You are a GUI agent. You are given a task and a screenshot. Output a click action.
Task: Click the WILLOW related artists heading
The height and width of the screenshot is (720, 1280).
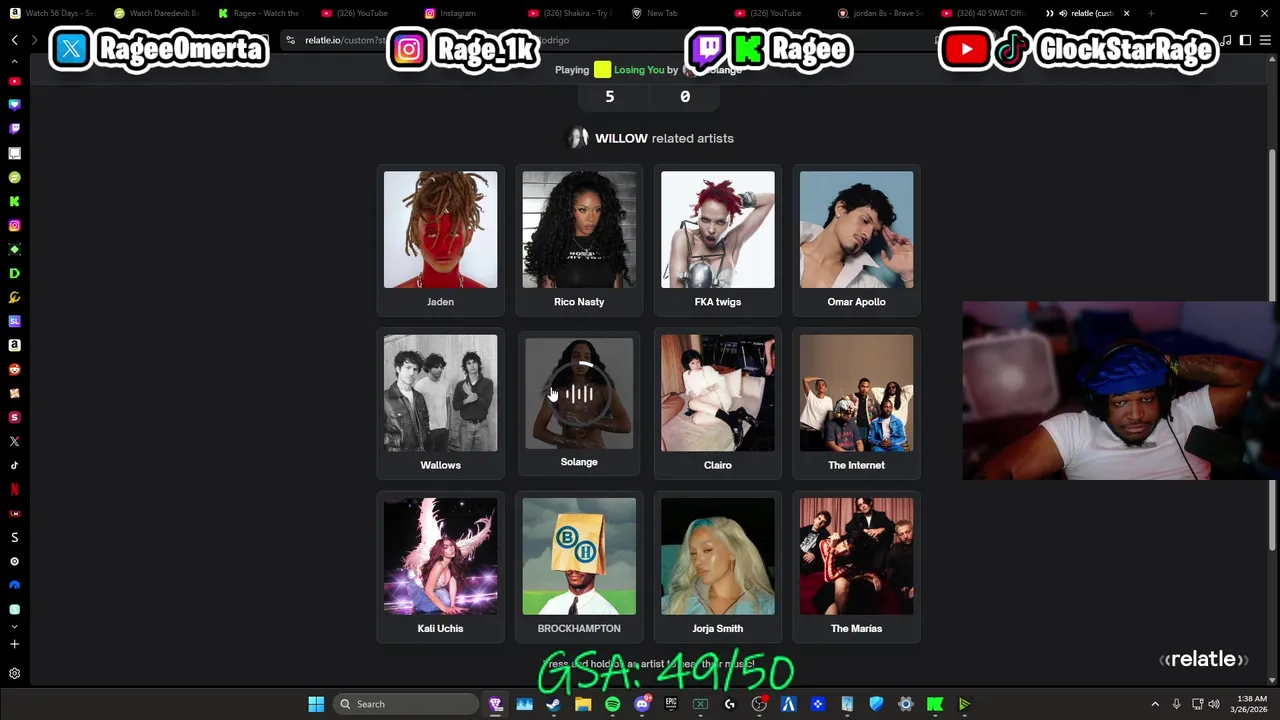(664, 138)
